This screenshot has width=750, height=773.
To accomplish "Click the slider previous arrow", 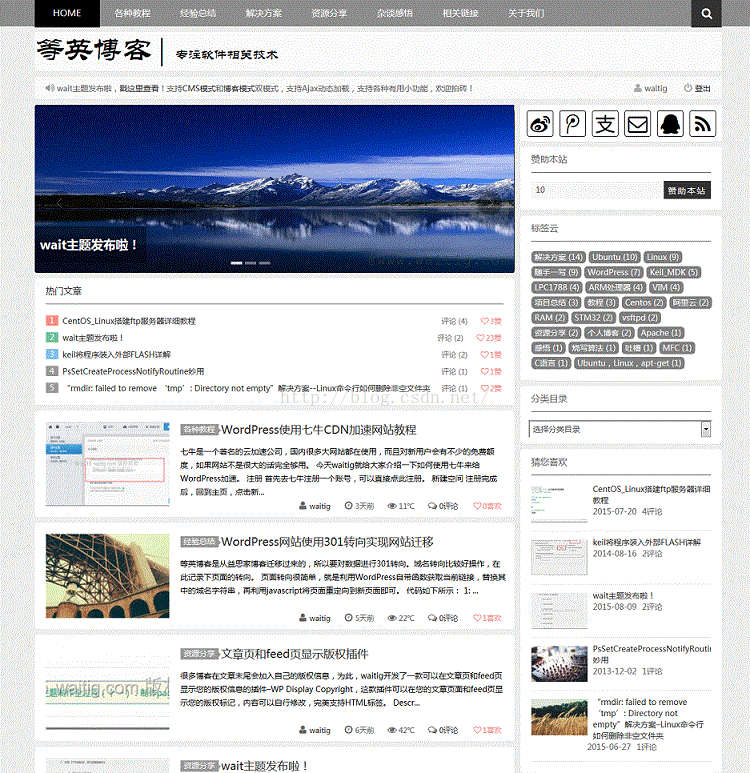I will click(59, 203).
